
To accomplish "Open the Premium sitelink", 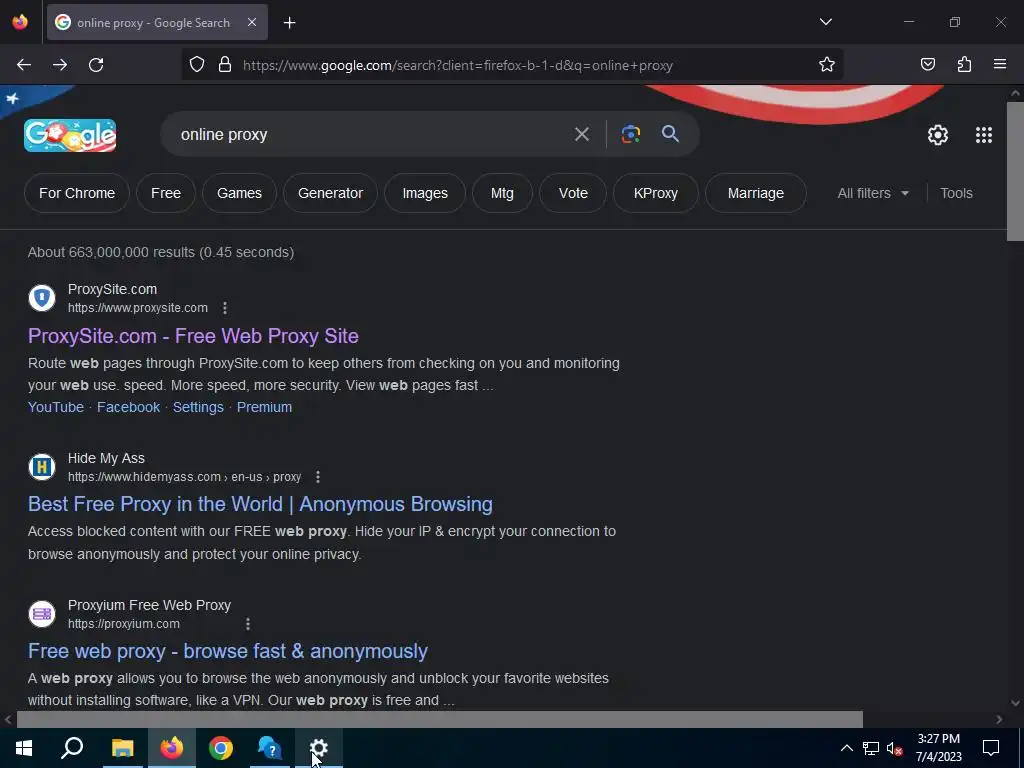I will (264, 407).
